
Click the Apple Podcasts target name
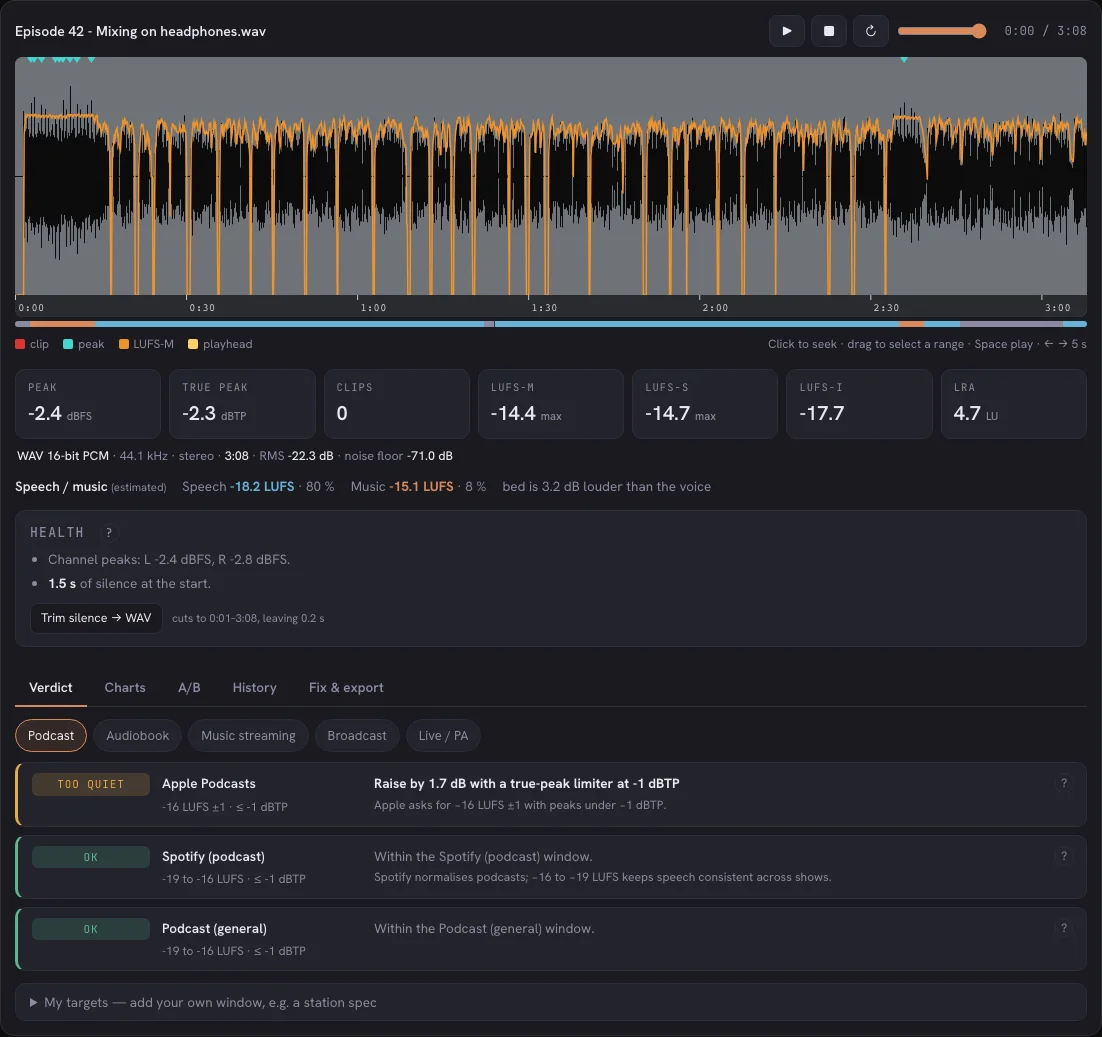[209, 783]
